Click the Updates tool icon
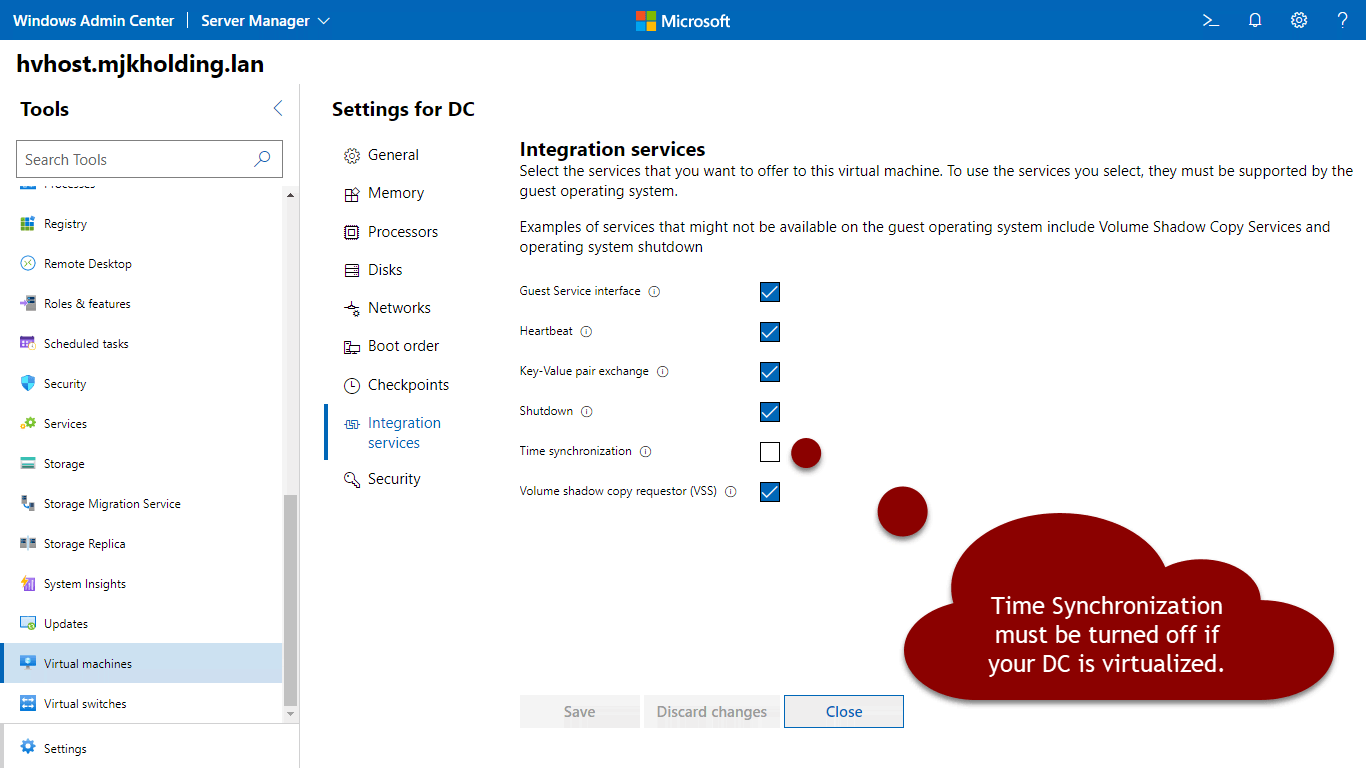Screen dimensions: 1366x768 tap(28, 624)
